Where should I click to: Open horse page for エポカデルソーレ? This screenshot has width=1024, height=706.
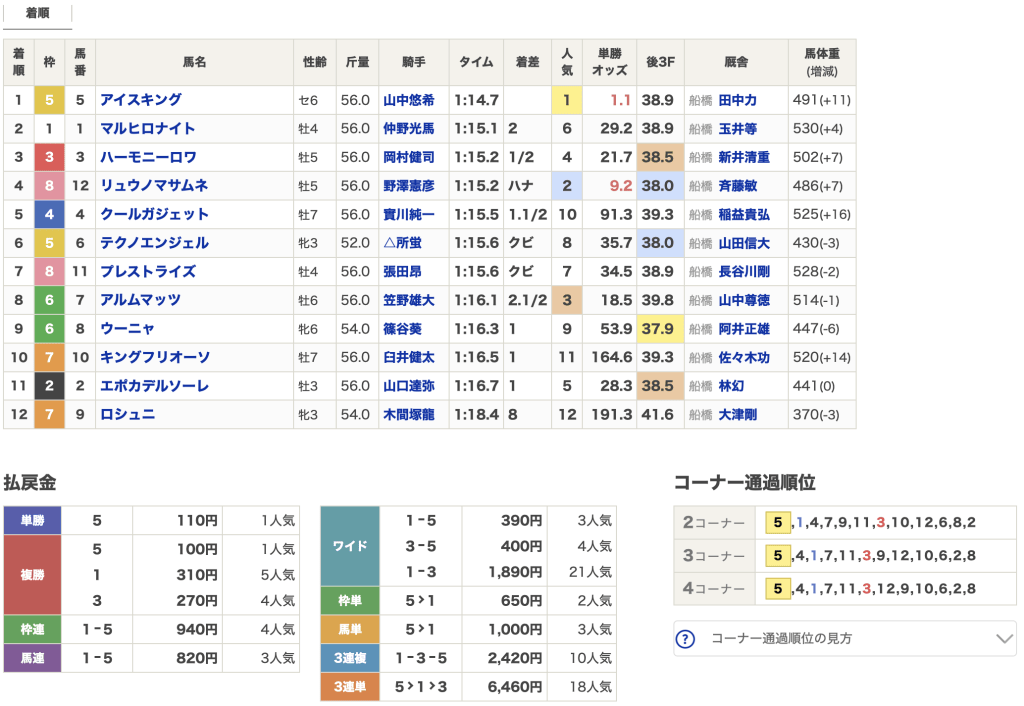(154, 386)
